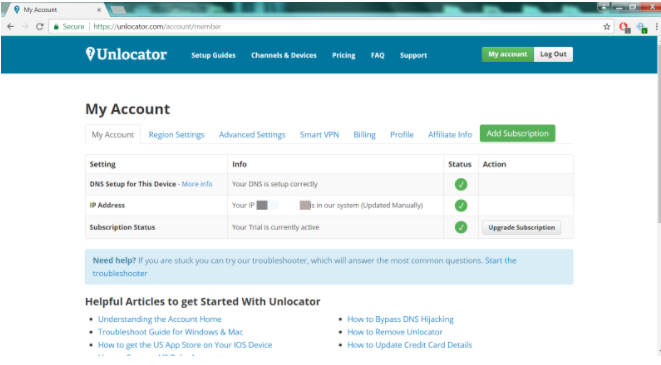The image size is (661, 365).
Task: Click 'Your Trial is currently active' text
Action: (x=275, y=227)
